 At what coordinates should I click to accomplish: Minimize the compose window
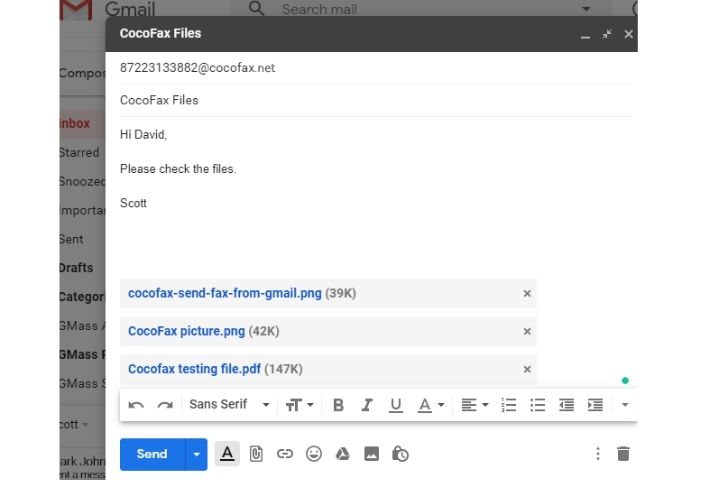585,35
